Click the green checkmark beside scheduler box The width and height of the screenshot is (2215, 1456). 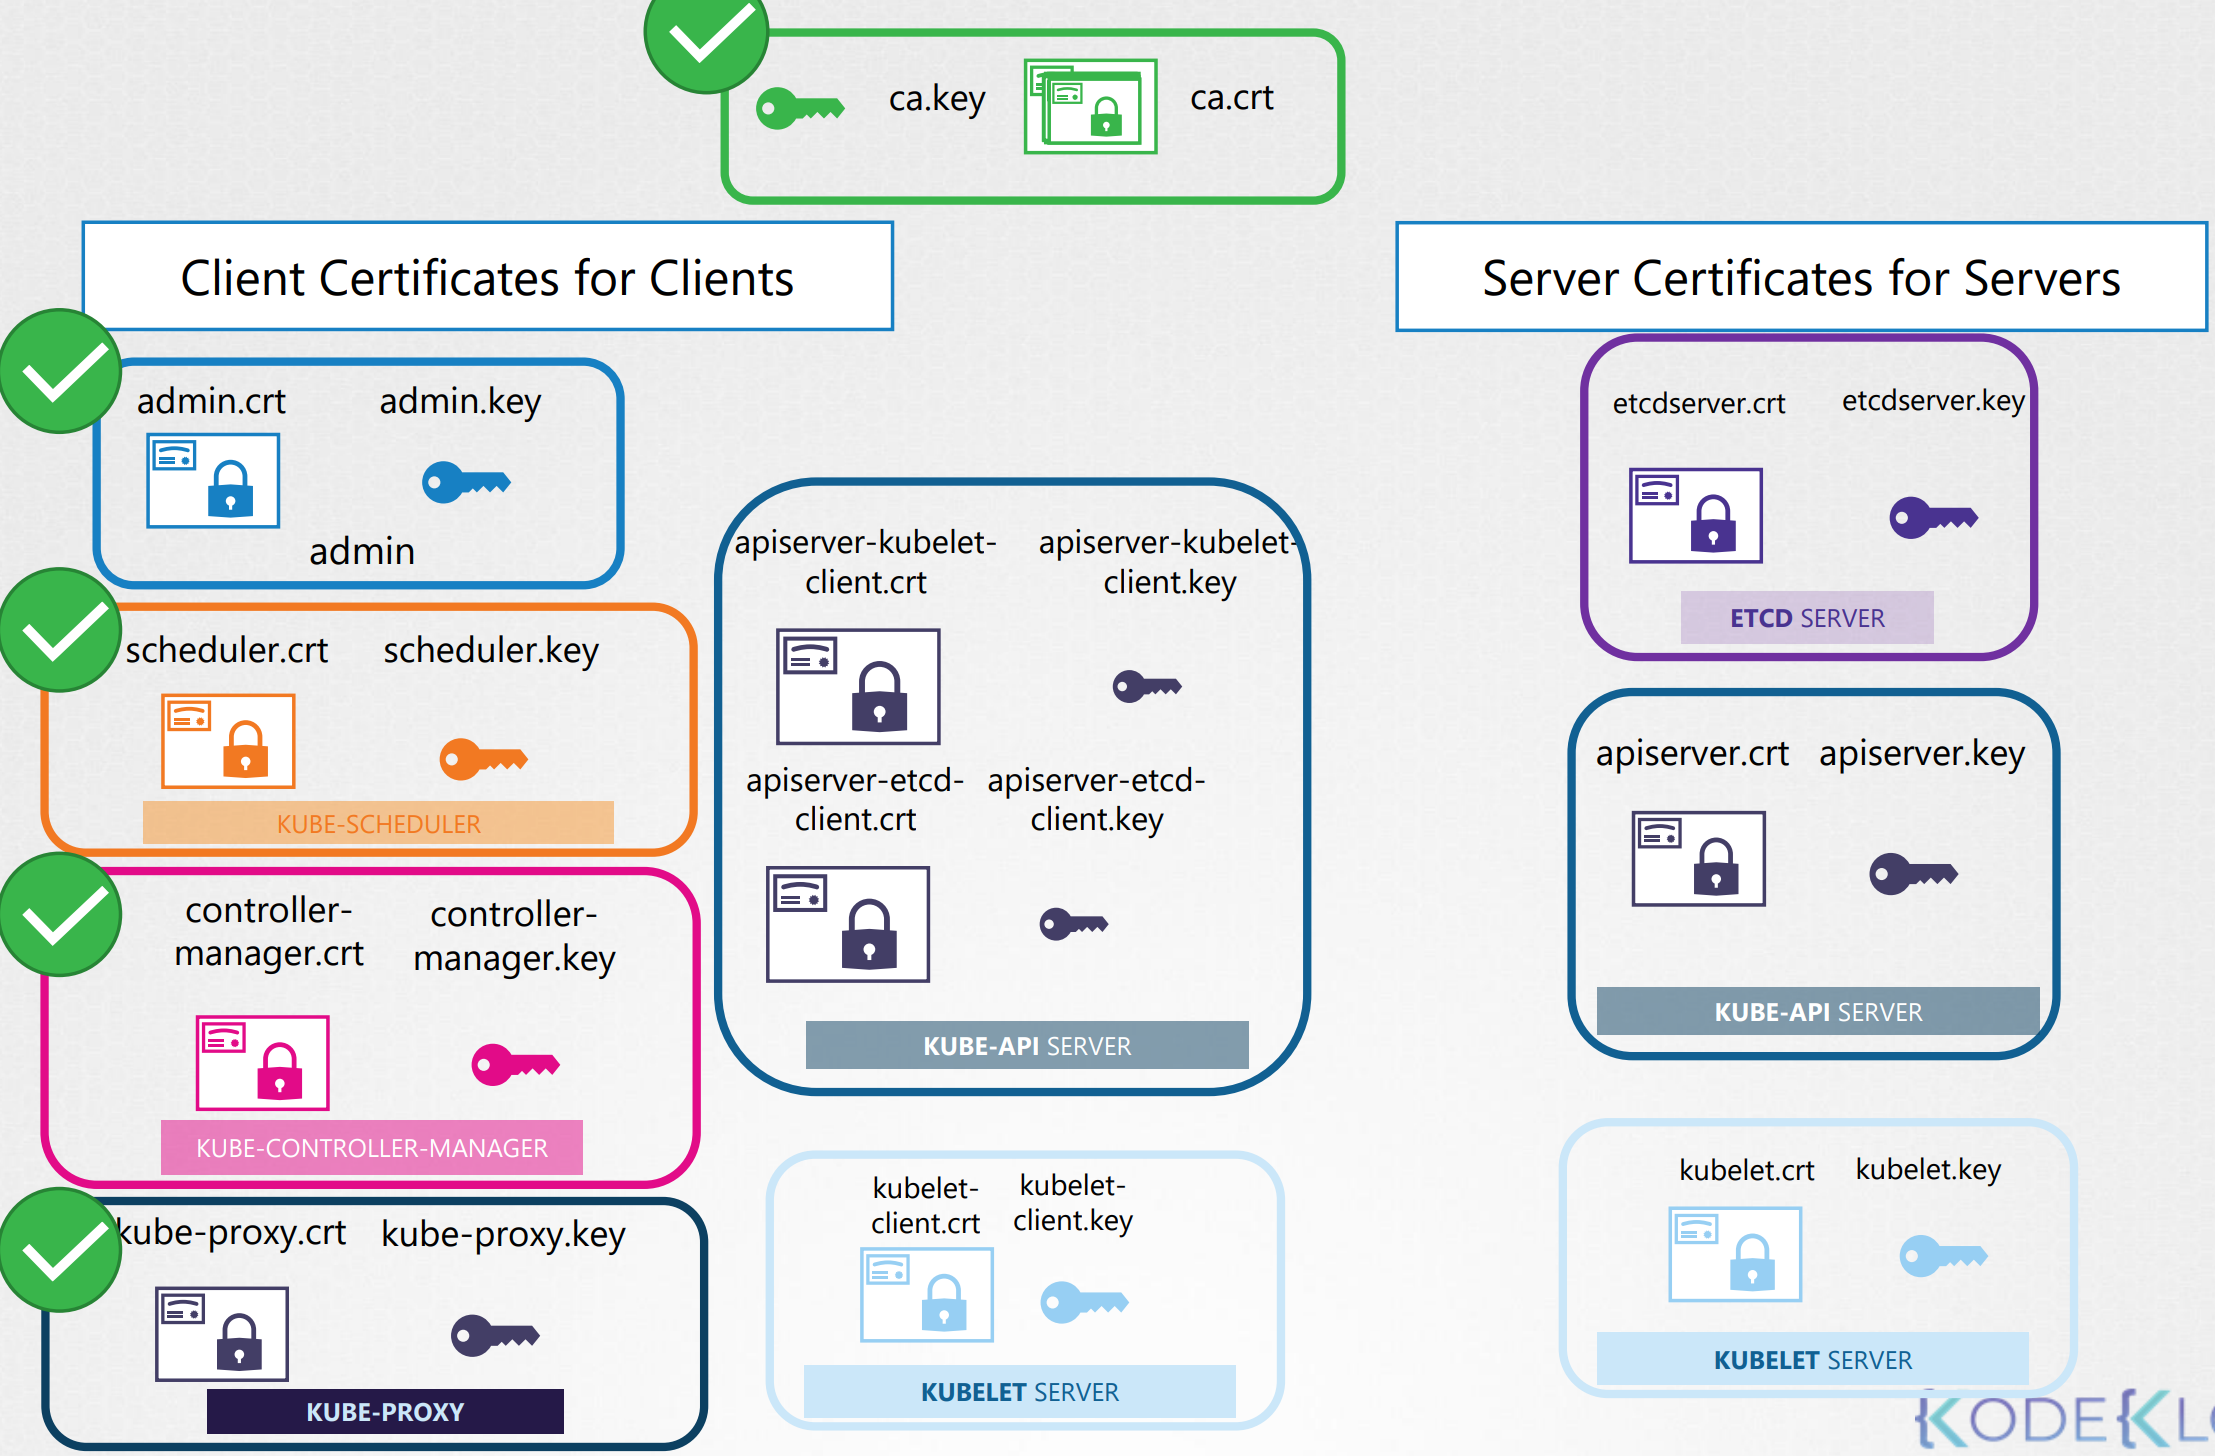click(x=61, y=631)
